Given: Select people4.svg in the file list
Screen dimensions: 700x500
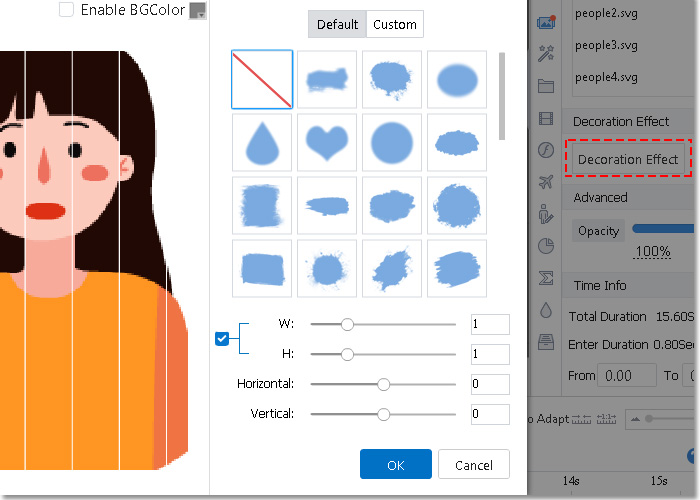Looking at the screenshot, I should (x=606, y=78).
